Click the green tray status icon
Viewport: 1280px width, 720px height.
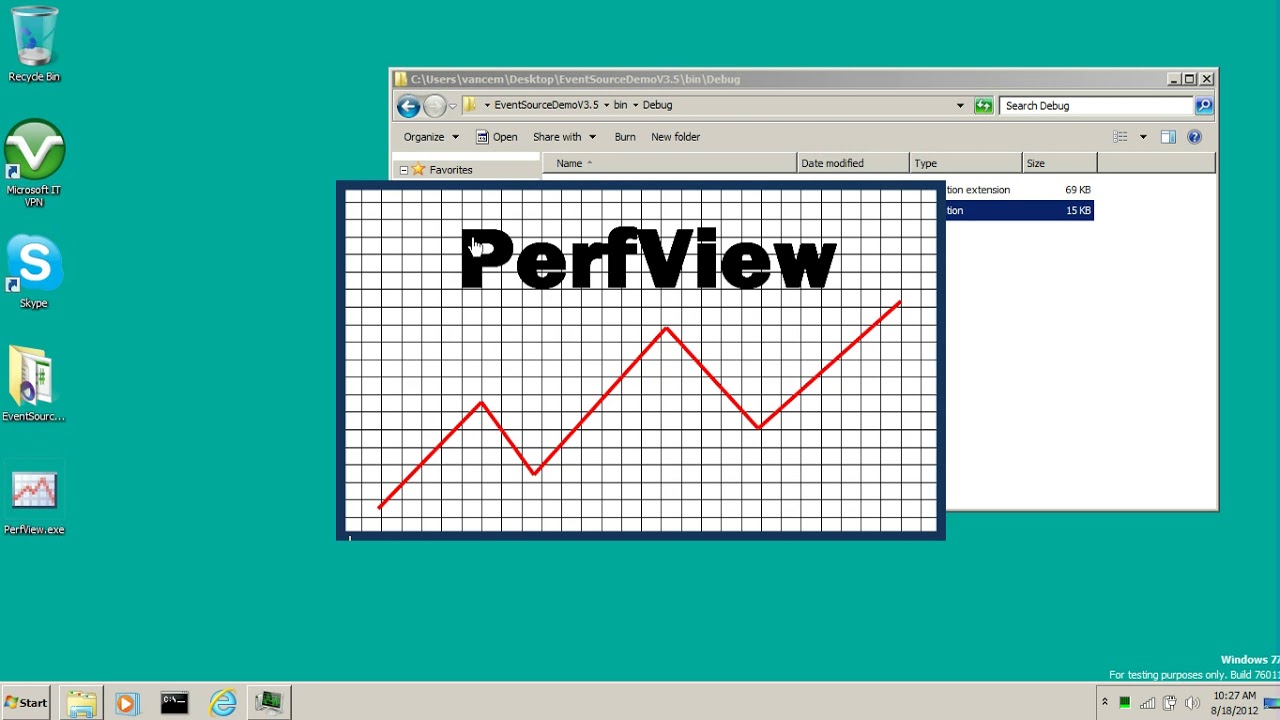pyautogui.click(x=1125, y=703)
